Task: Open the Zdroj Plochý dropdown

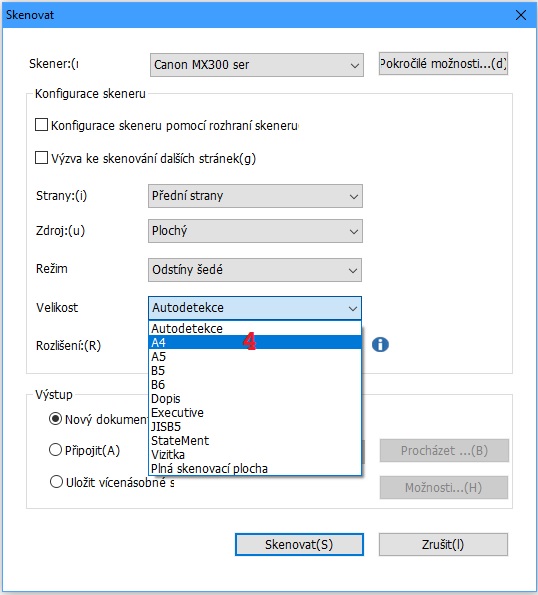Action: click(x=255, y=231)
